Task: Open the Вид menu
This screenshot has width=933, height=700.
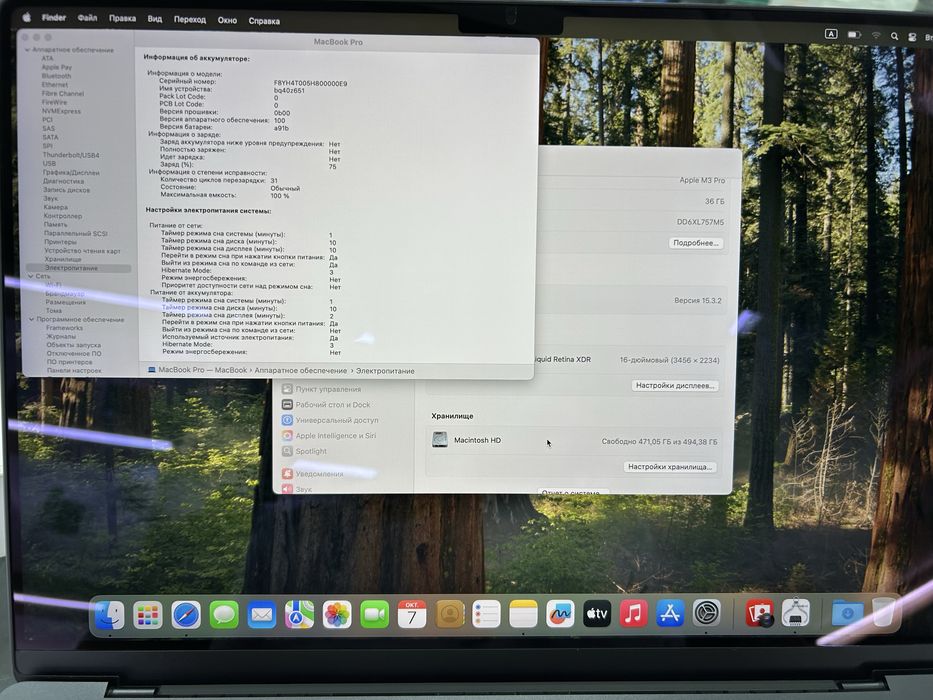Action: click(155, 19)
